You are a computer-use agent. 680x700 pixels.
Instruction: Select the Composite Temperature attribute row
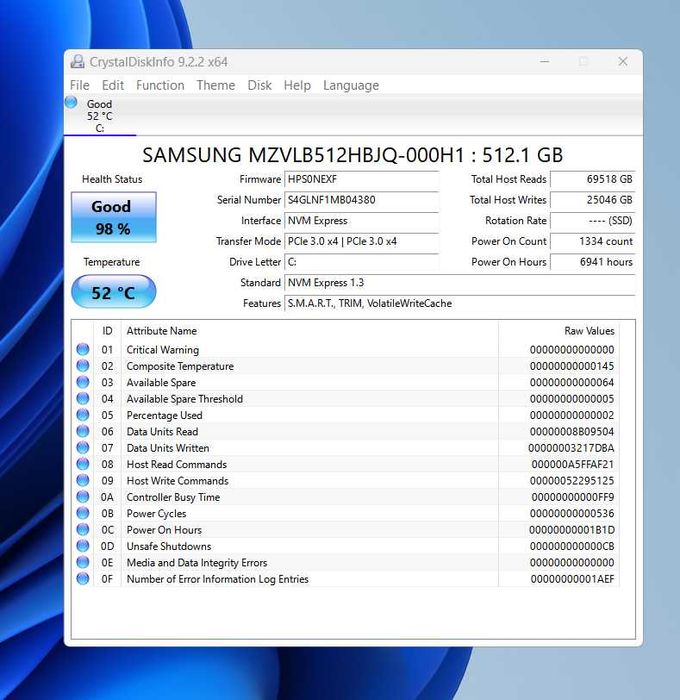point(345,366)
